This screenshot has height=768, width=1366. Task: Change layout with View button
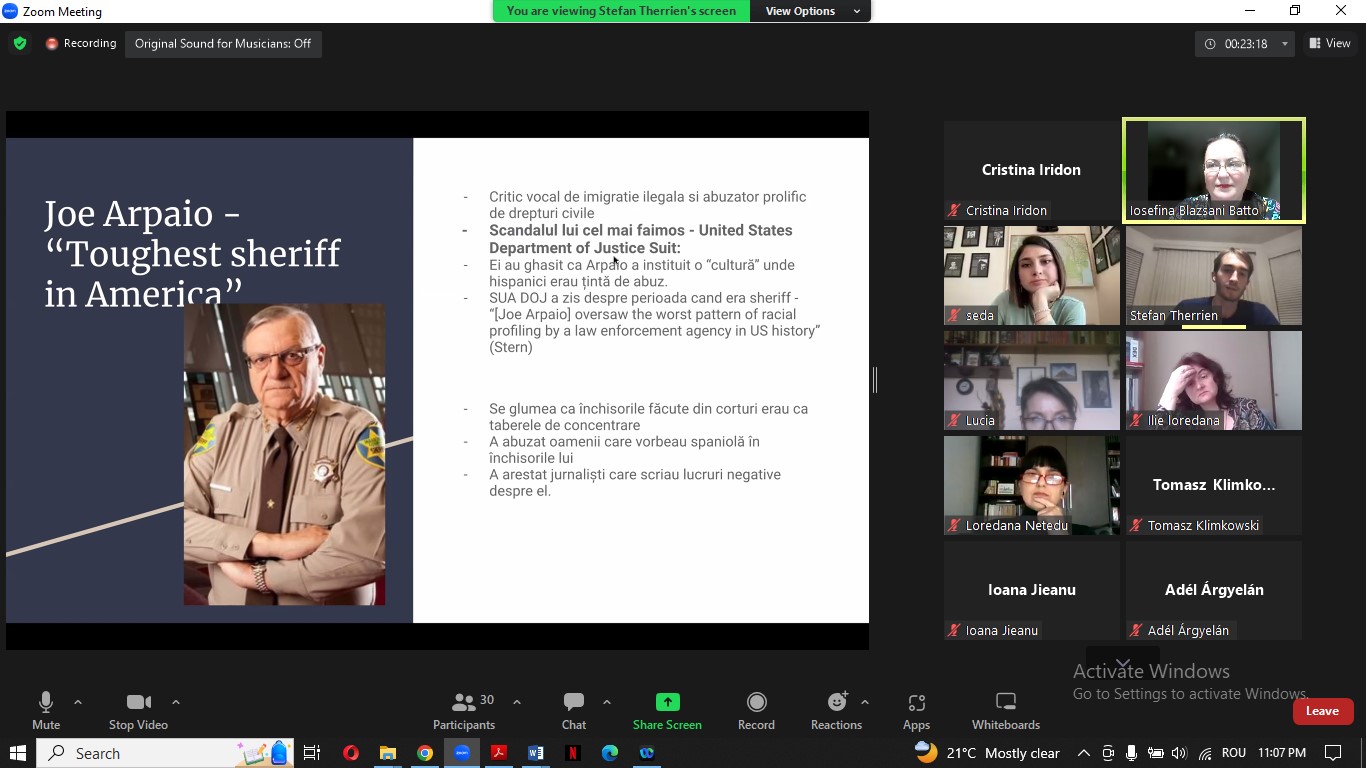coord(1330,44)
